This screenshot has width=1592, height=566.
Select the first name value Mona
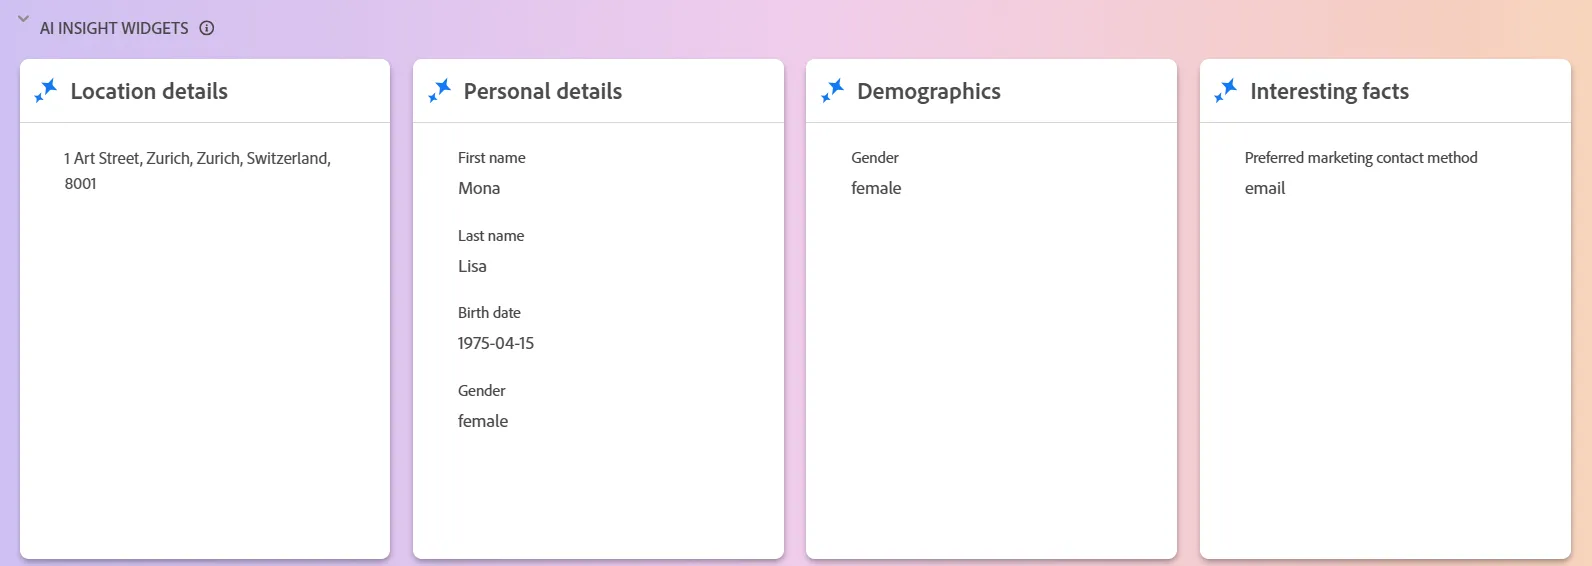pos(479,188)
